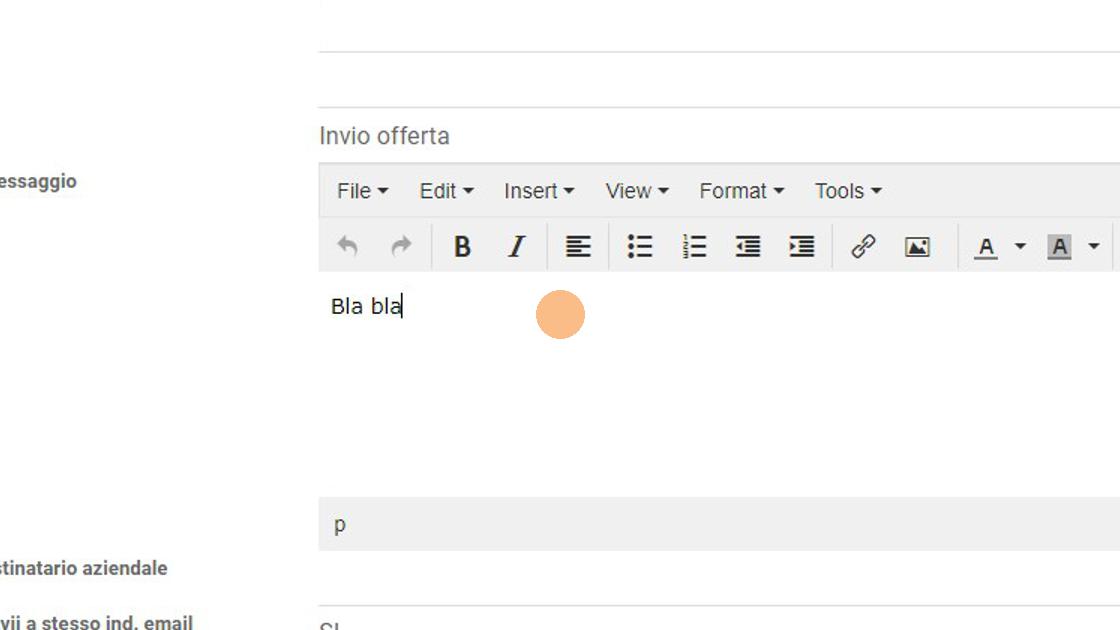Apply the text color button
The image size is (1120, 630).
(x=986, y=246)
